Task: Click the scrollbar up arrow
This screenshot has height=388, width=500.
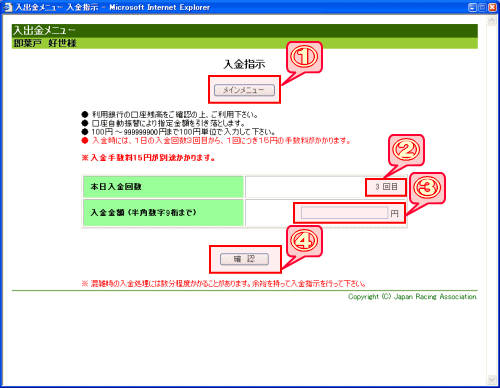Action: point(491,21)
